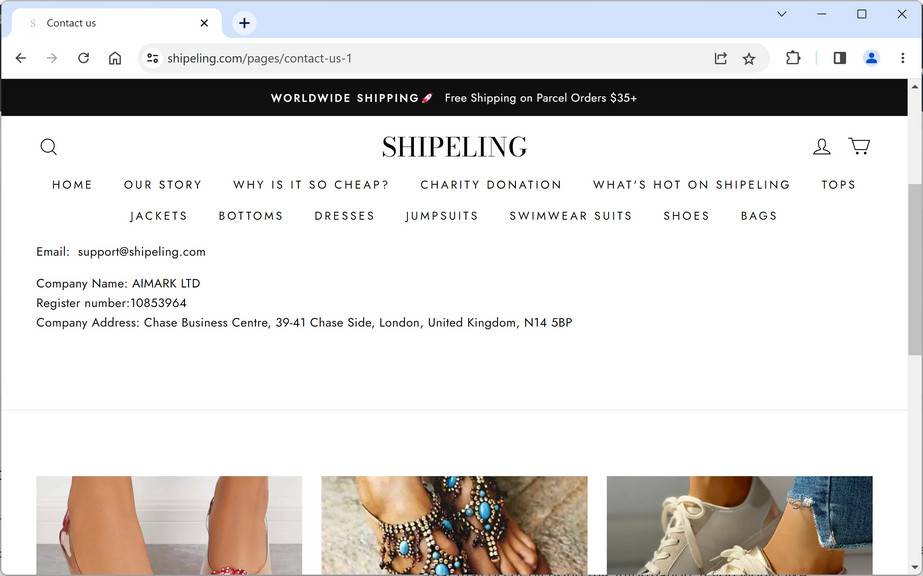This screenshot has width=923, height=576.
Task: Open the shopping cart icon
Action: [x=859, y=146]
